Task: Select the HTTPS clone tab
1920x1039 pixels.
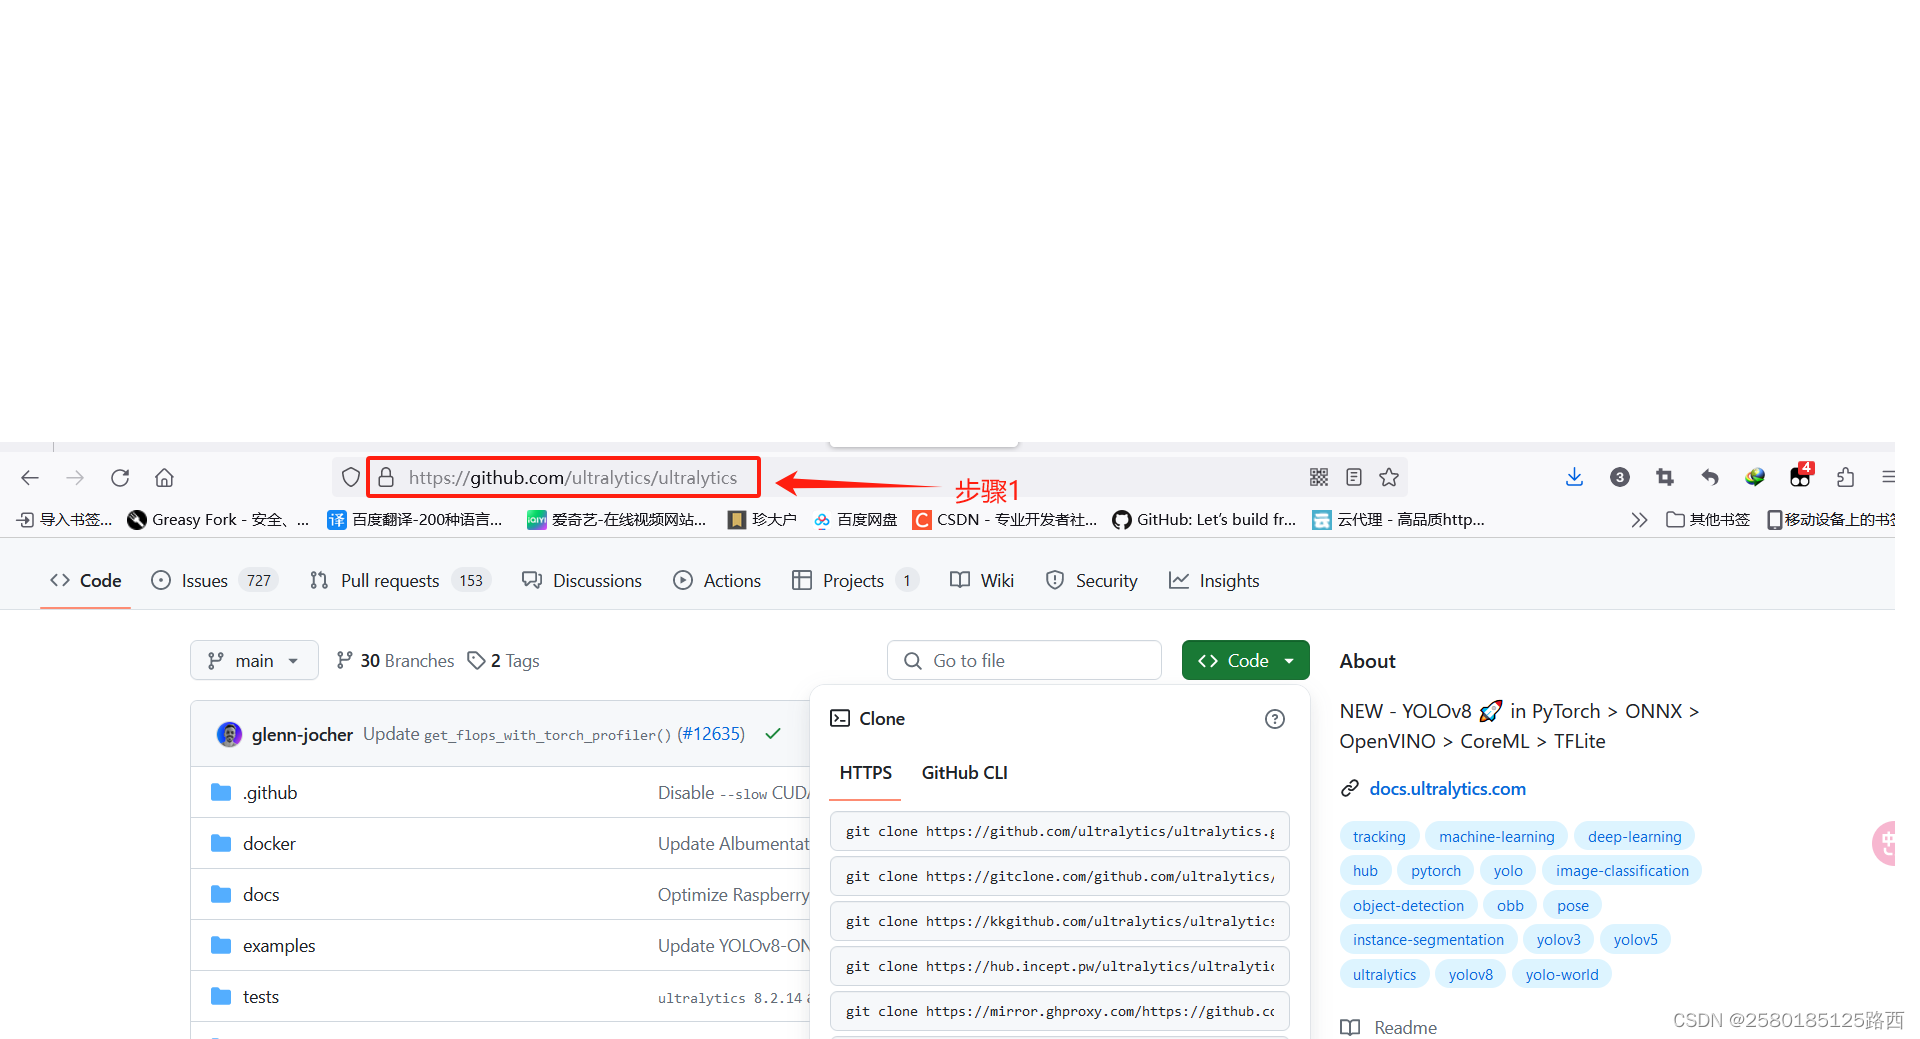Action: click(x=866, y=773)
